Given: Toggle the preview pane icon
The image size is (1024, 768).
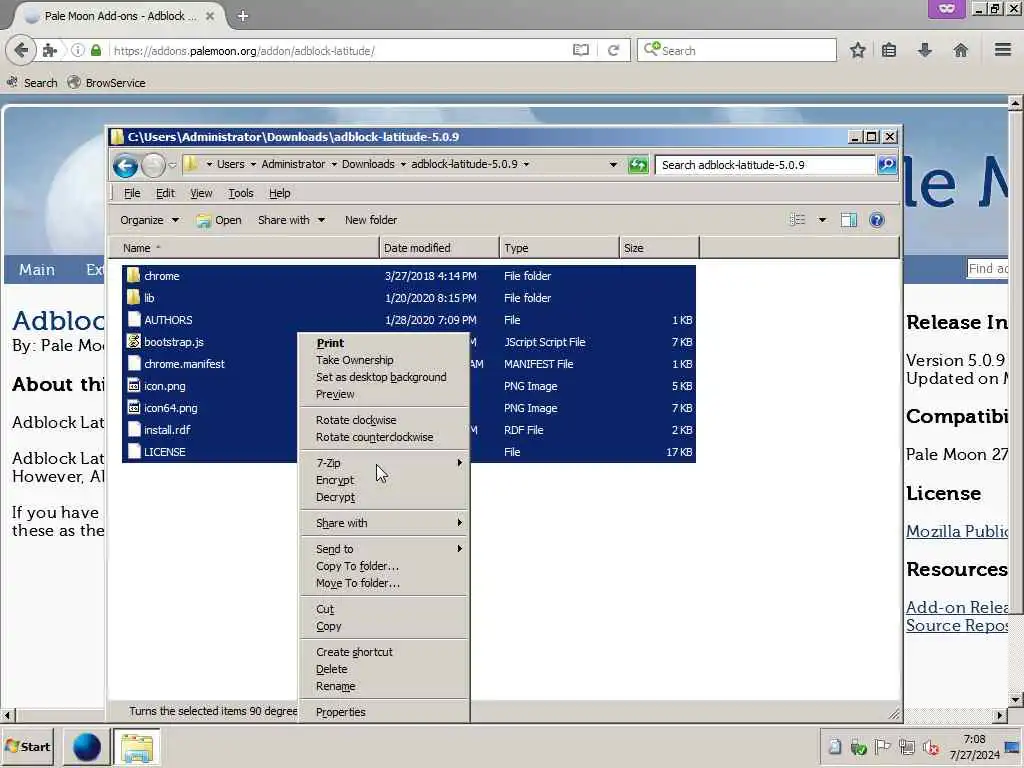Looking at the screenshot, I should [x=849, y=220].
